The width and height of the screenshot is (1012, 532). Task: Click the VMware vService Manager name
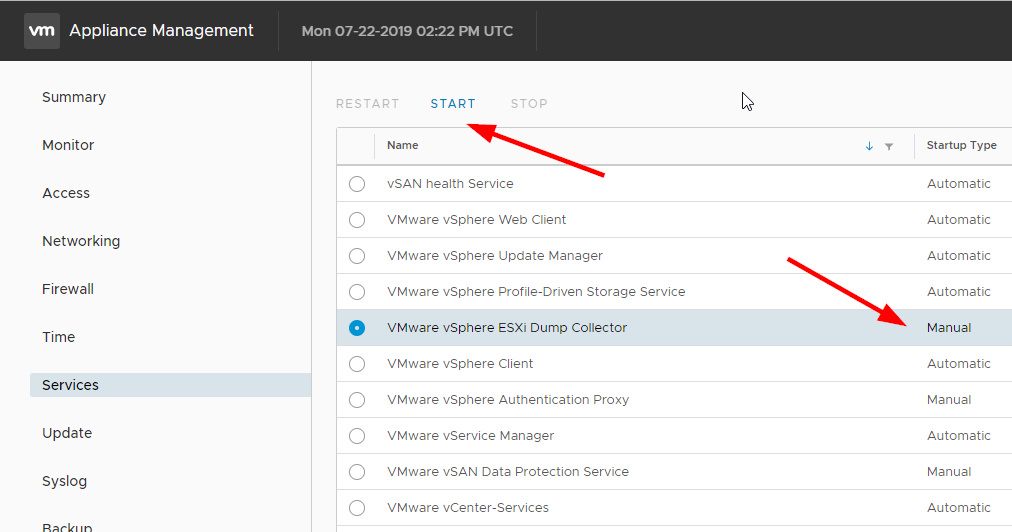(471, 436)
